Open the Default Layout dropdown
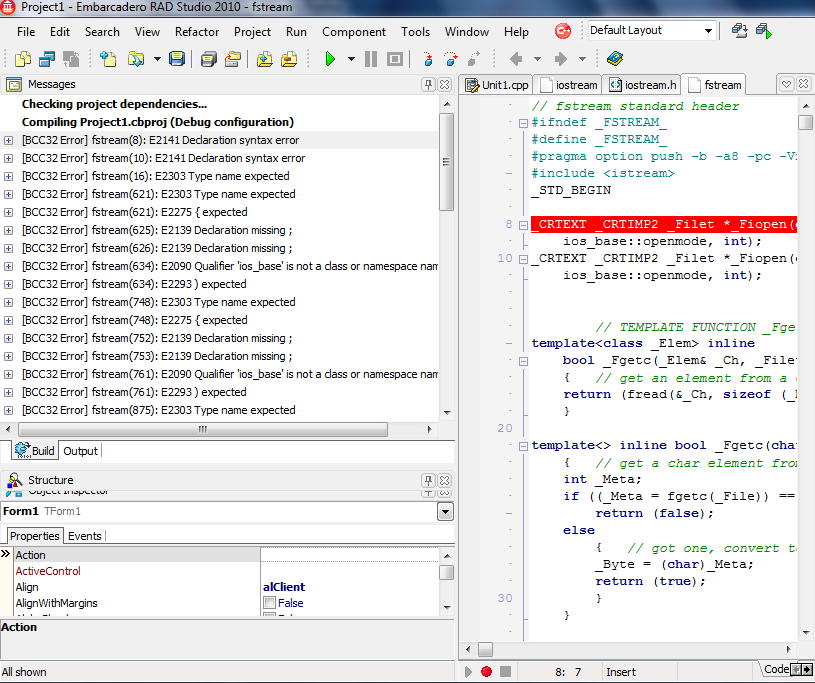Image resolution: width=815 pixels, height=683 pixels. pos(708,31)
